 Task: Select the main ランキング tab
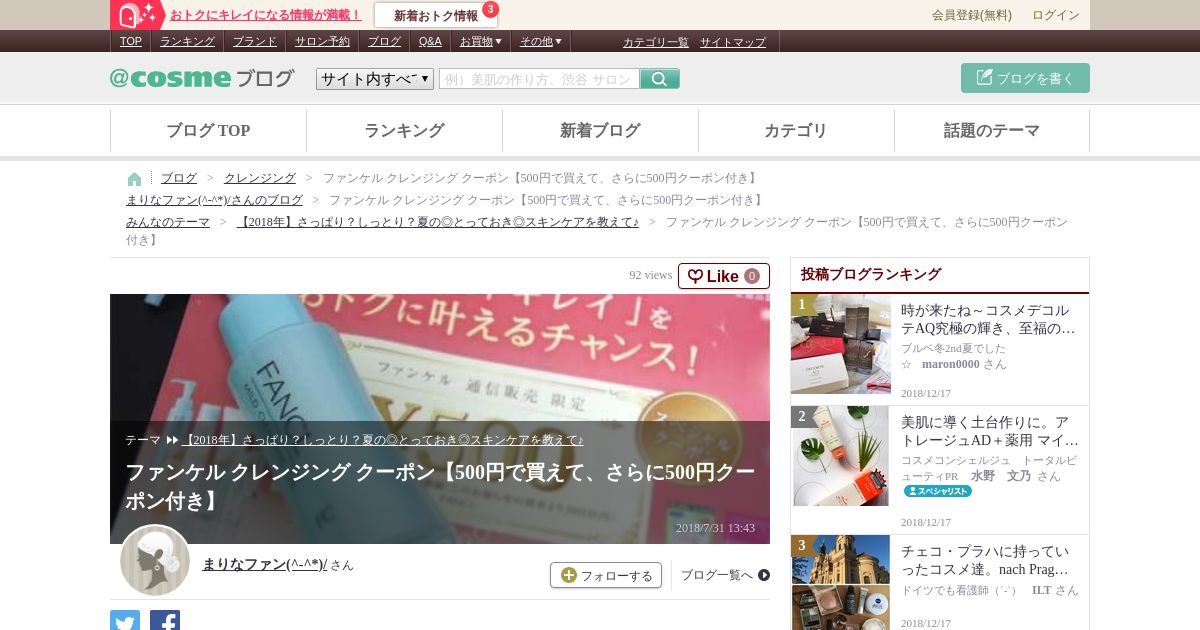[404, 130]
